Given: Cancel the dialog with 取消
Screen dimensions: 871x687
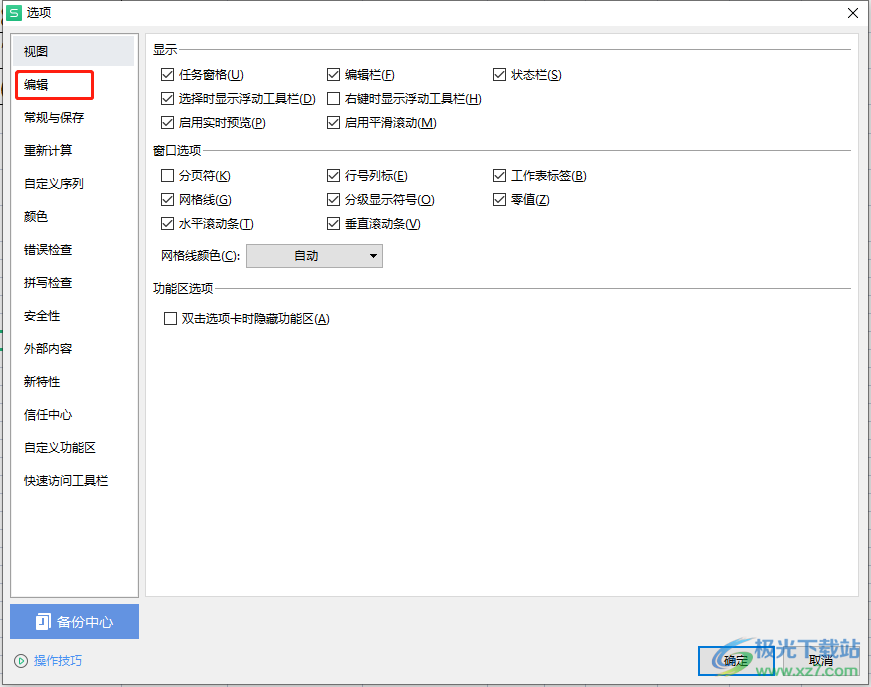Looking at the screenshot, I should 821,660.
